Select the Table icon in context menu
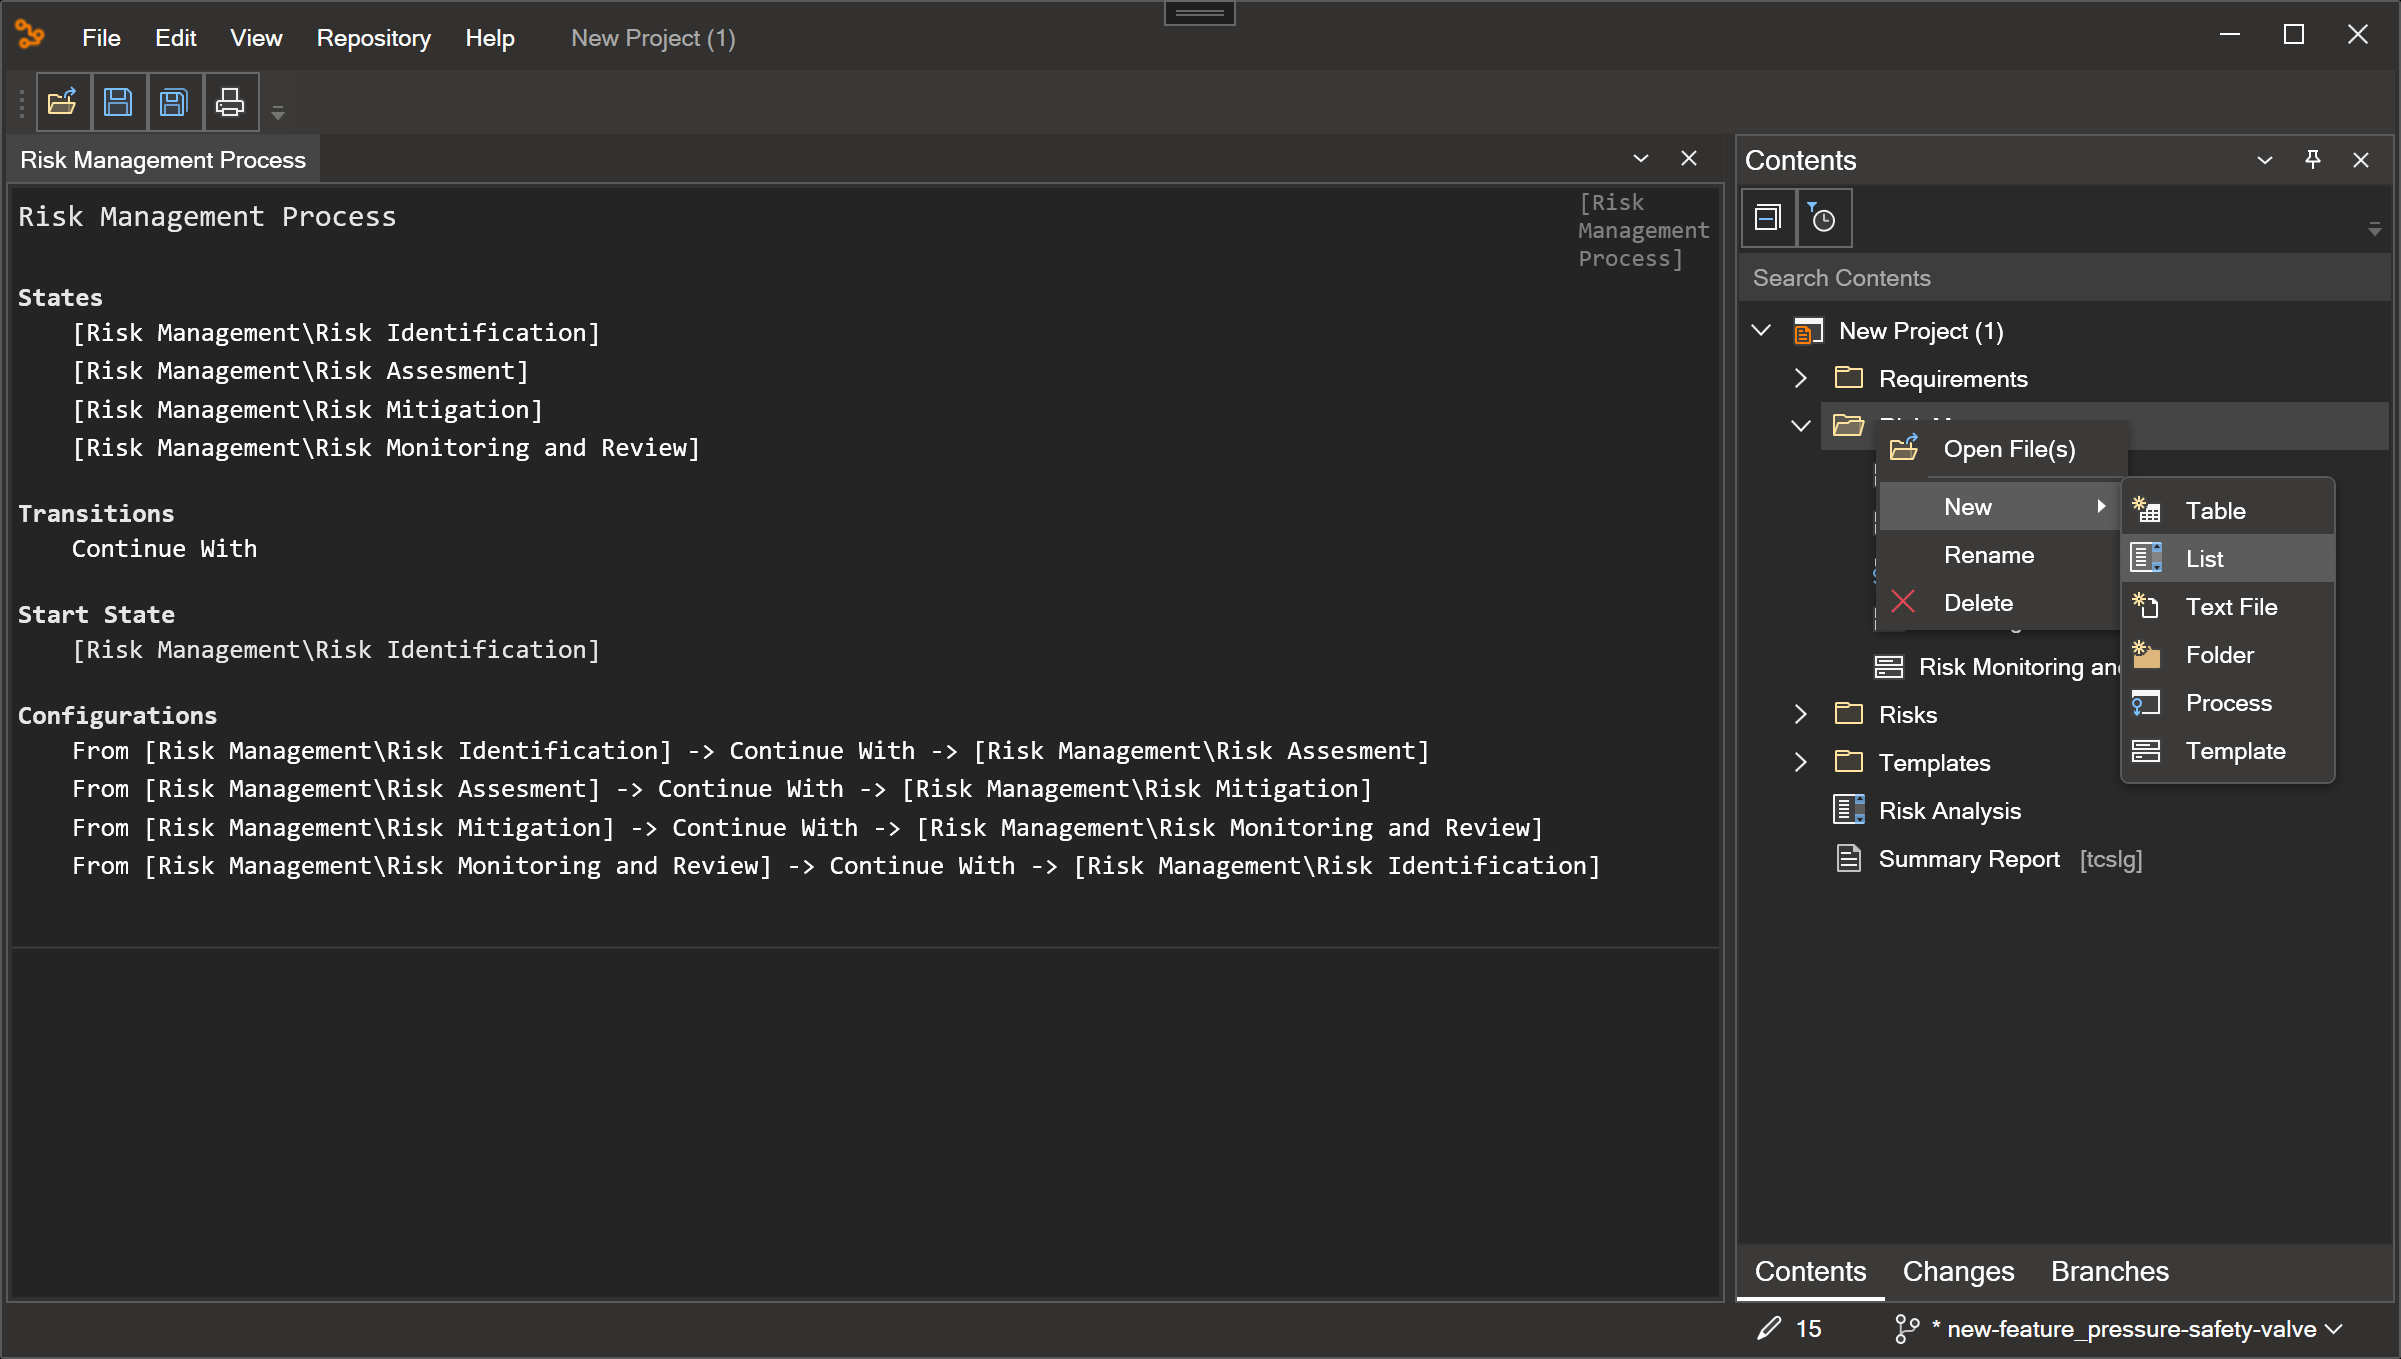 pos(2145,510)
